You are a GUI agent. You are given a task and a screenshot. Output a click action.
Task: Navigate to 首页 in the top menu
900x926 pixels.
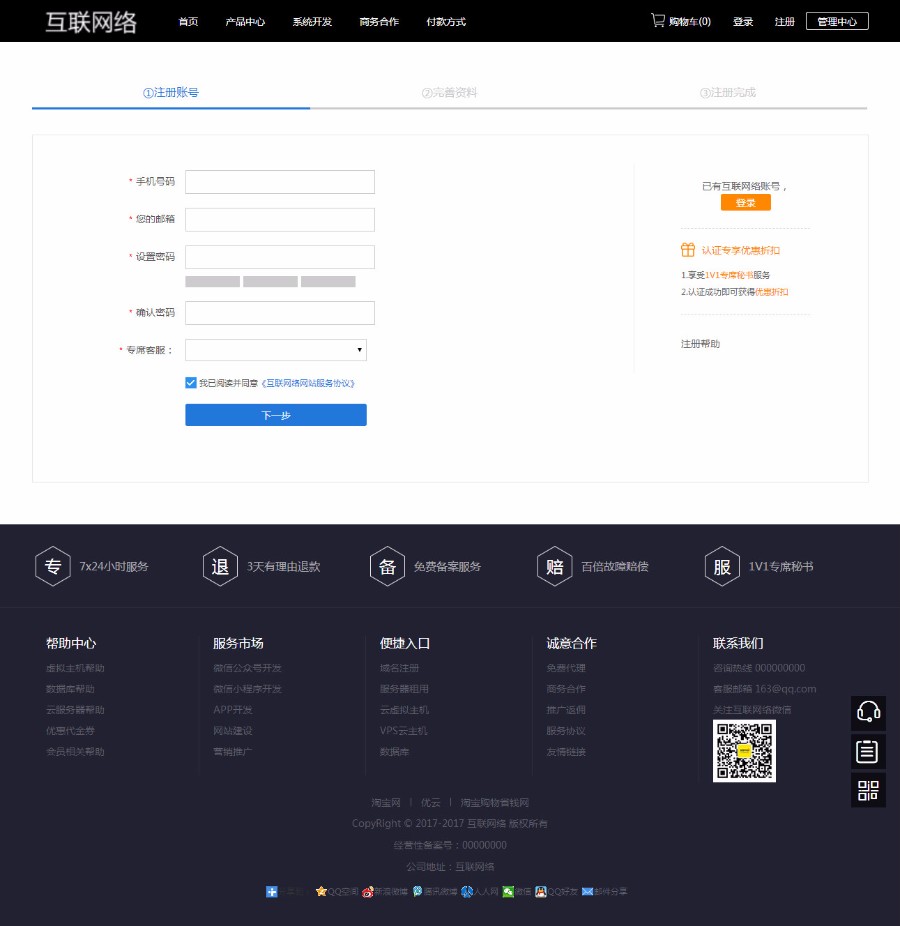coord(187,20)
